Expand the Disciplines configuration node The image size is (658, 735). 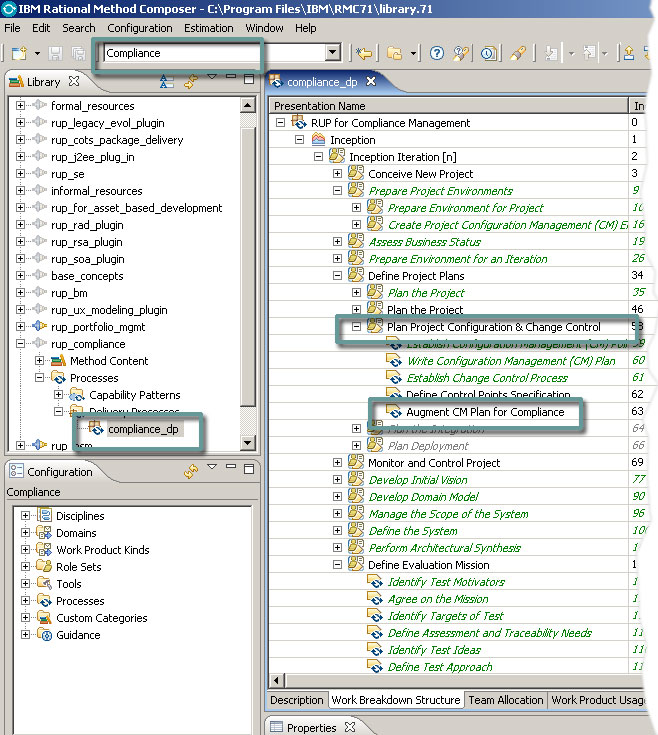(x=25, y=516)
